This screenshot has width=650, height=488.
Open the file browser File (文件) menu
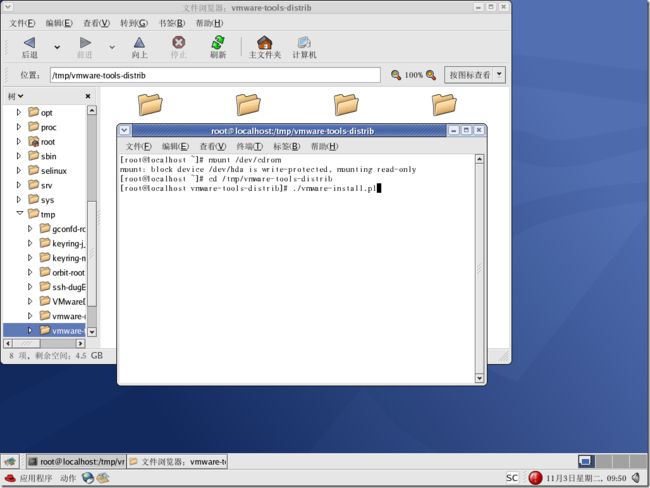22,23
